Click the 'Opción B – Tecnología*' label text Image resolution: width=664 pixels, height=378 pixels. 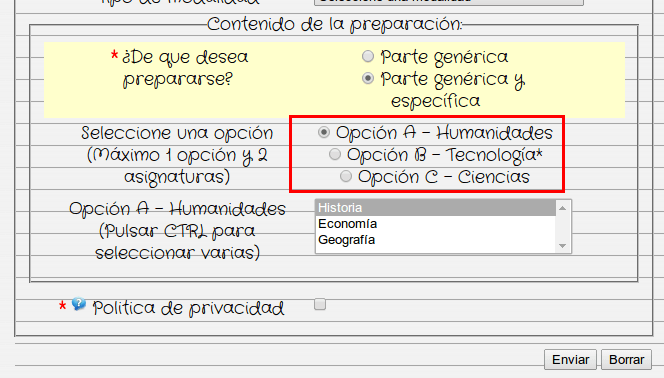pos(445,155)
